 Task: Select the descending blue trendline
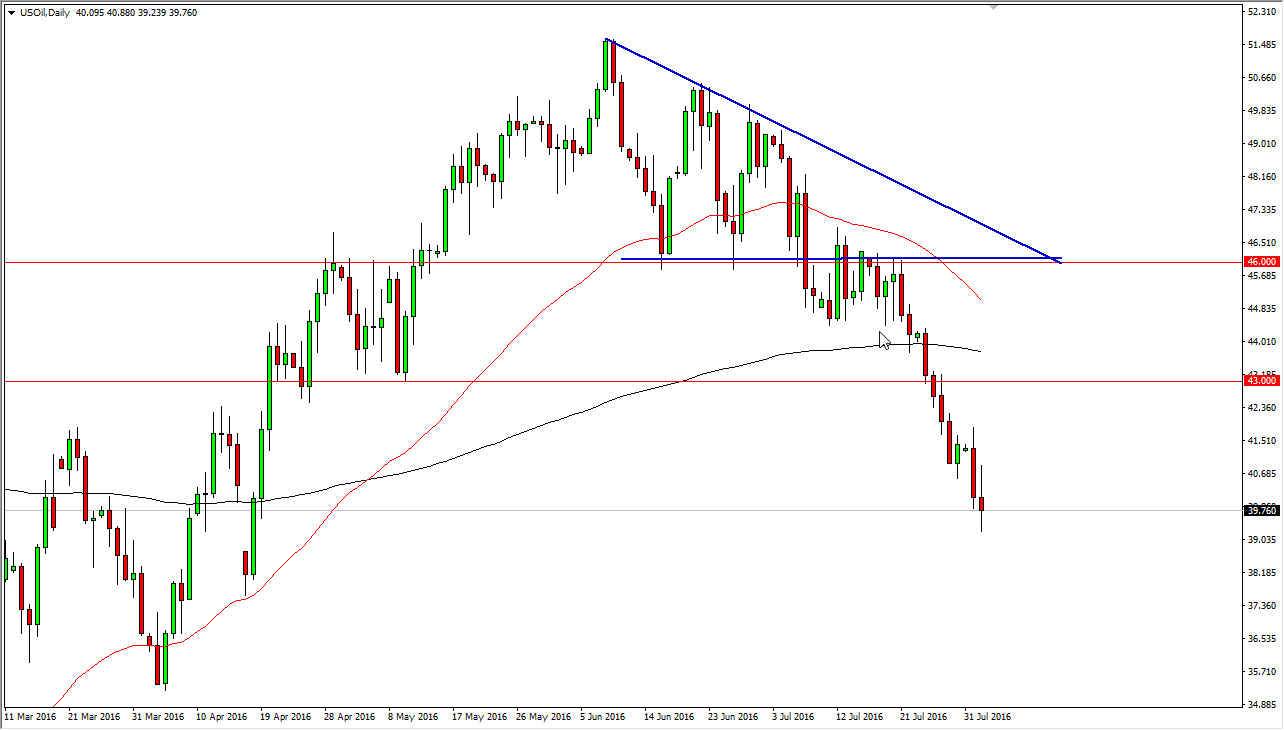click(x=833, y=150)
